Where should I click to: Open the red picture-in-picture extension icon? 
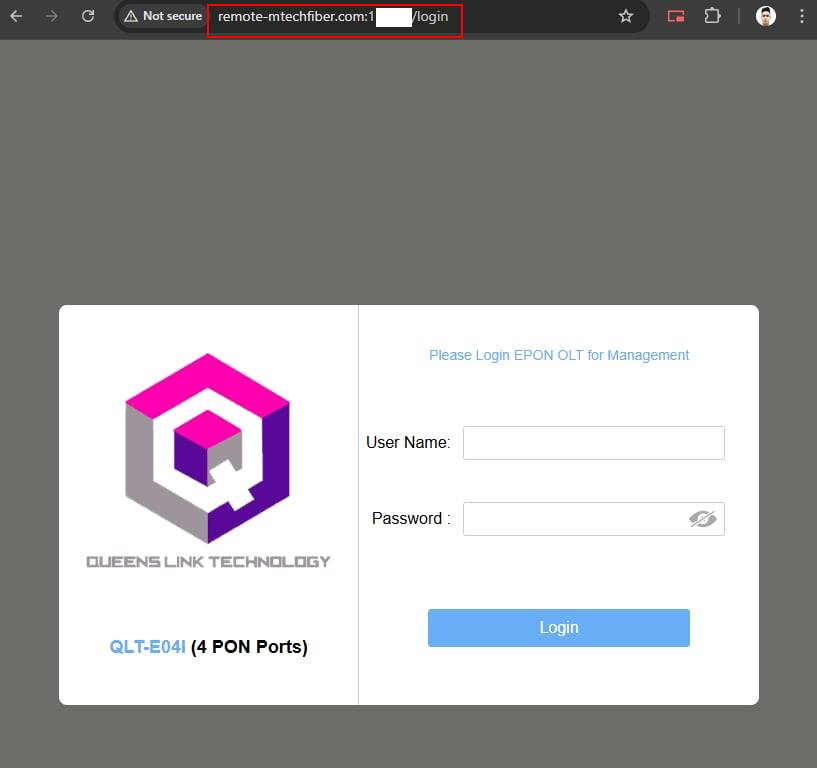[x=676, y=16]
